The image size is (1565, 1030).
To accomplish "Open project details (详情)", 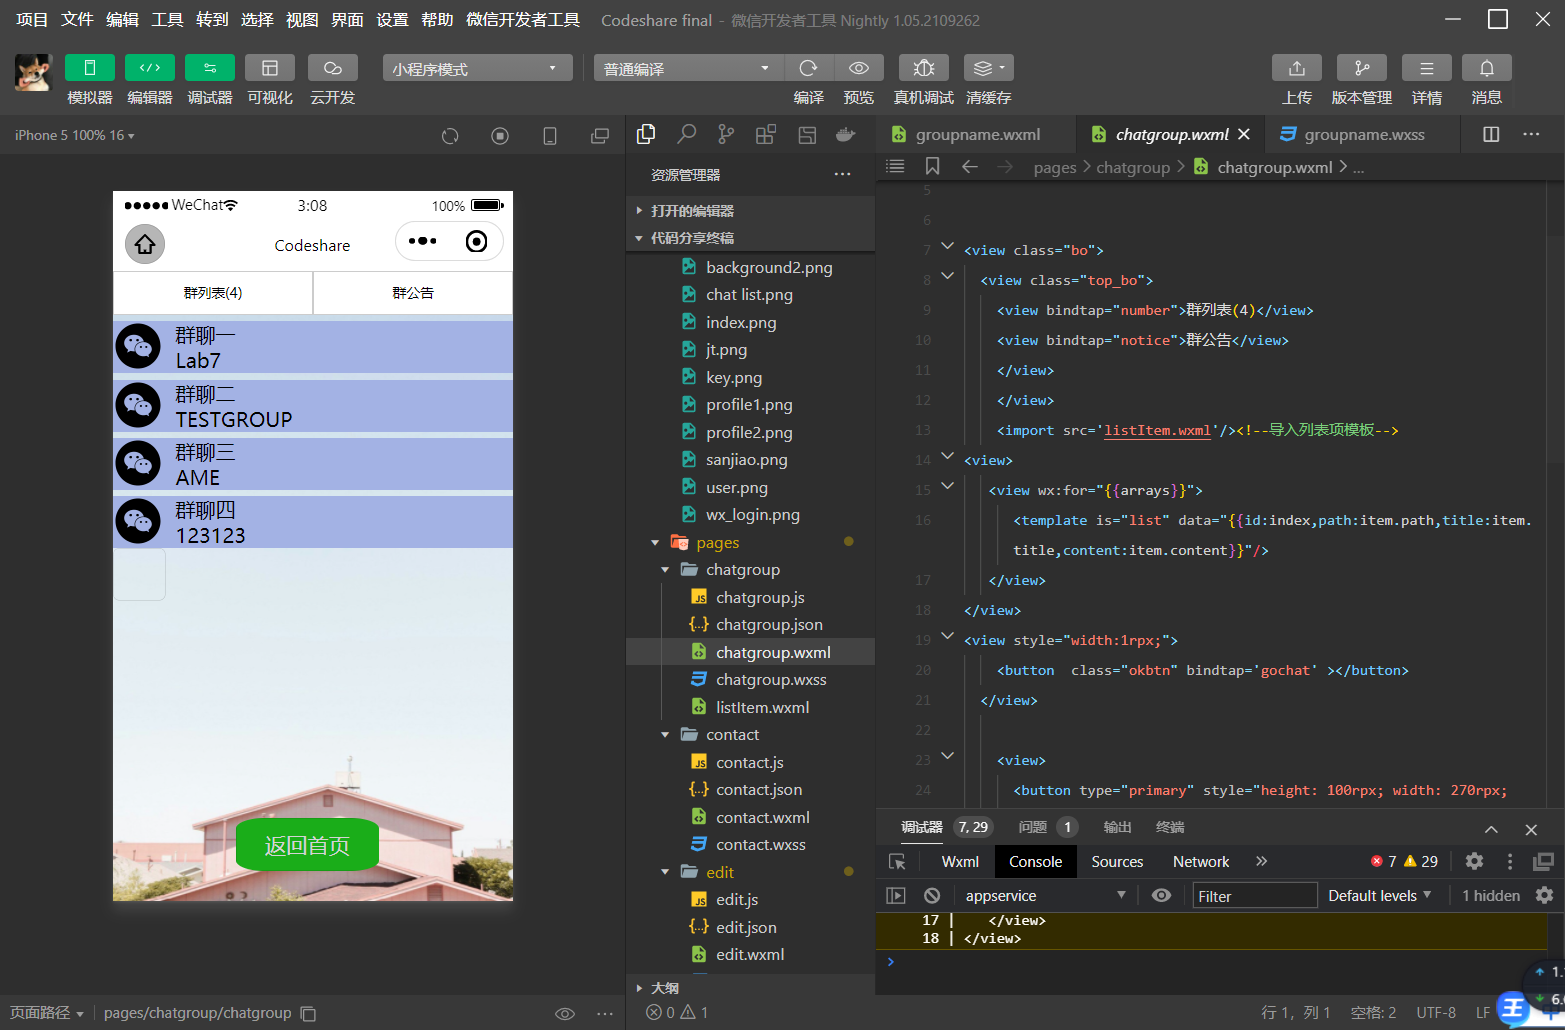I will (x=1427, y=67).
